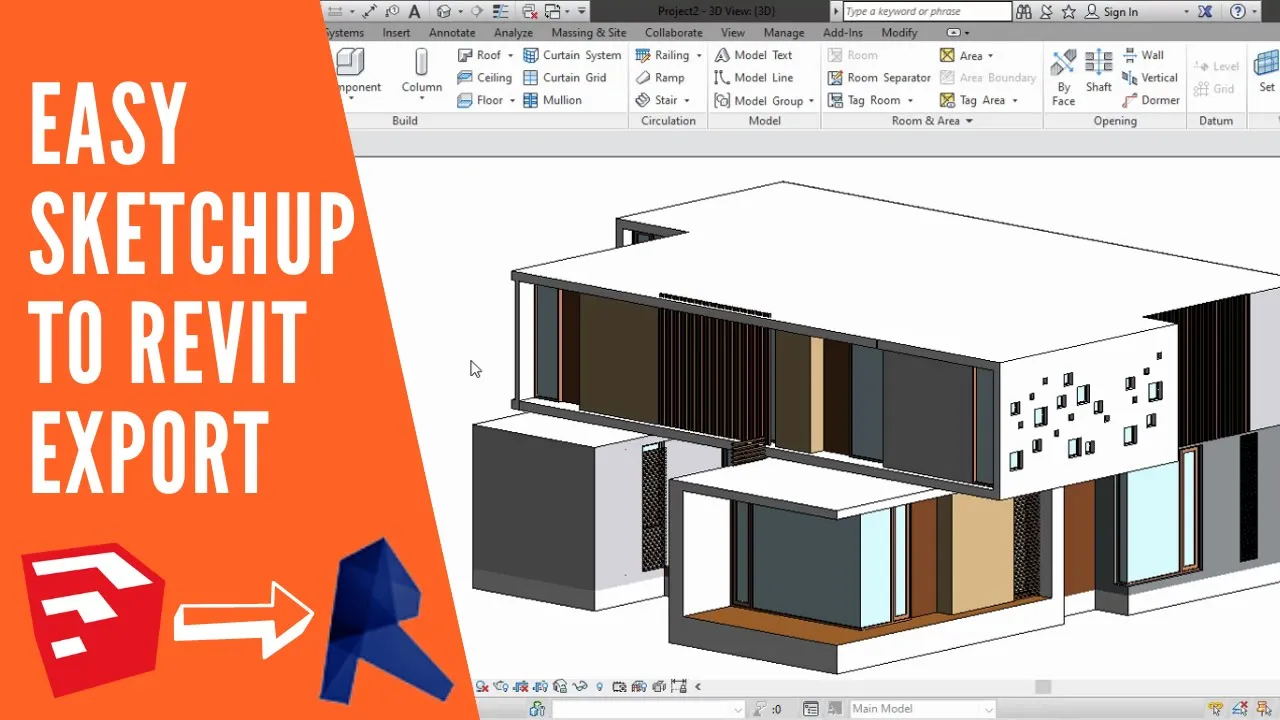The height and width of the screenshot is (720, 1280).
Task: Expand the Floor dropdown arrow
Action: (x=512, y=101)
